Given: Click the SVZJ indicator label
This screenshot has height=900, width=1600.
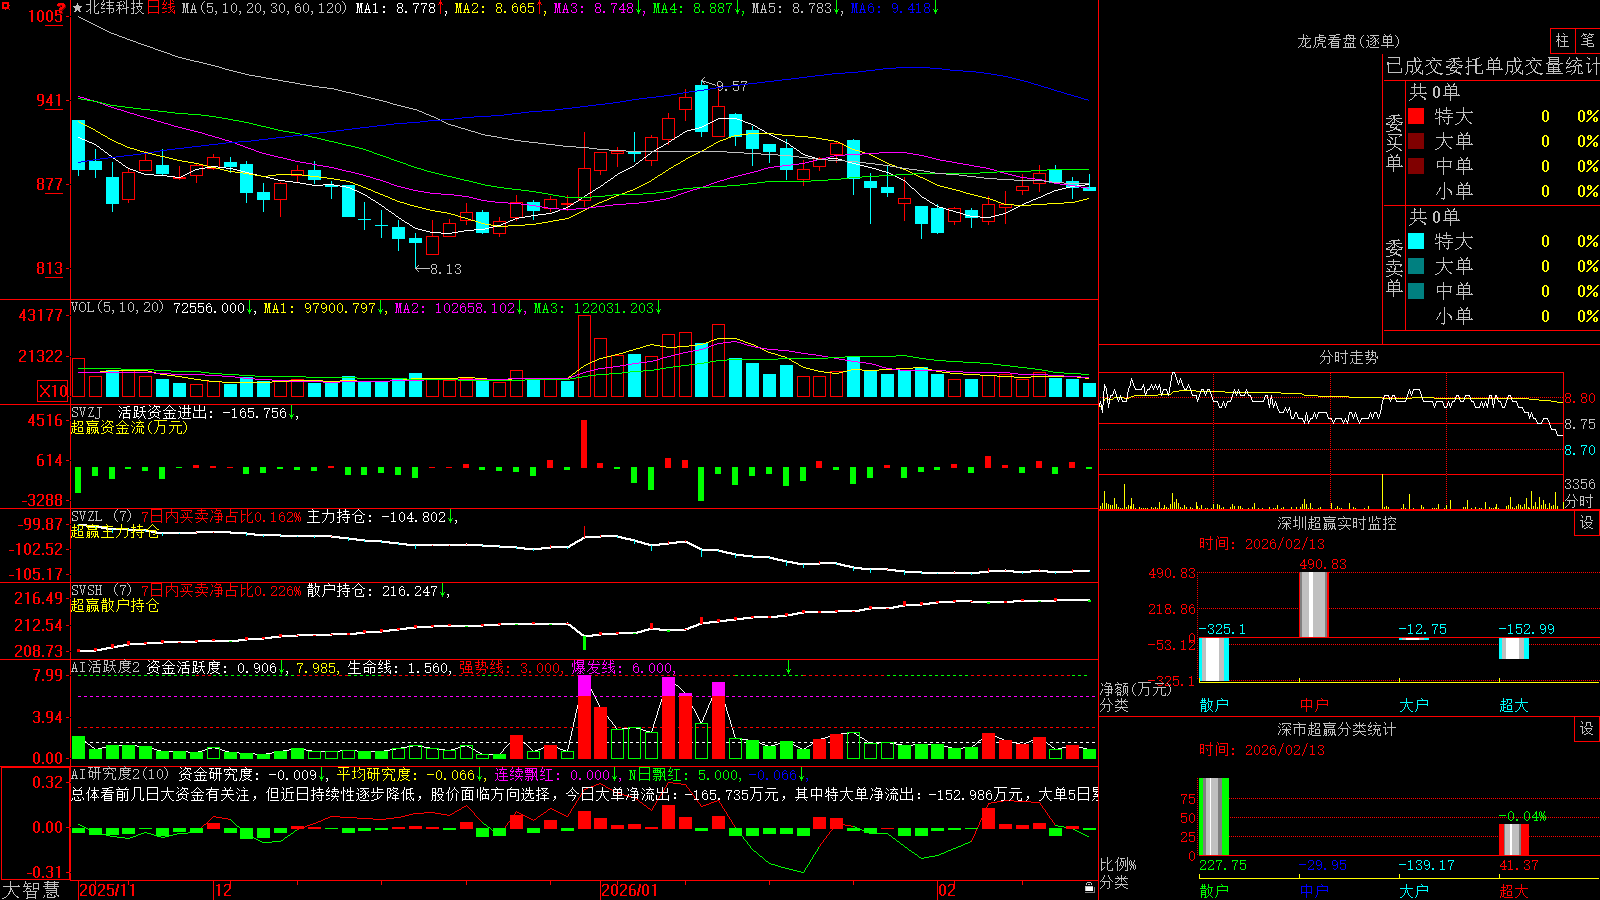Looking at the screenshot, I should click(x=86, y=412).
